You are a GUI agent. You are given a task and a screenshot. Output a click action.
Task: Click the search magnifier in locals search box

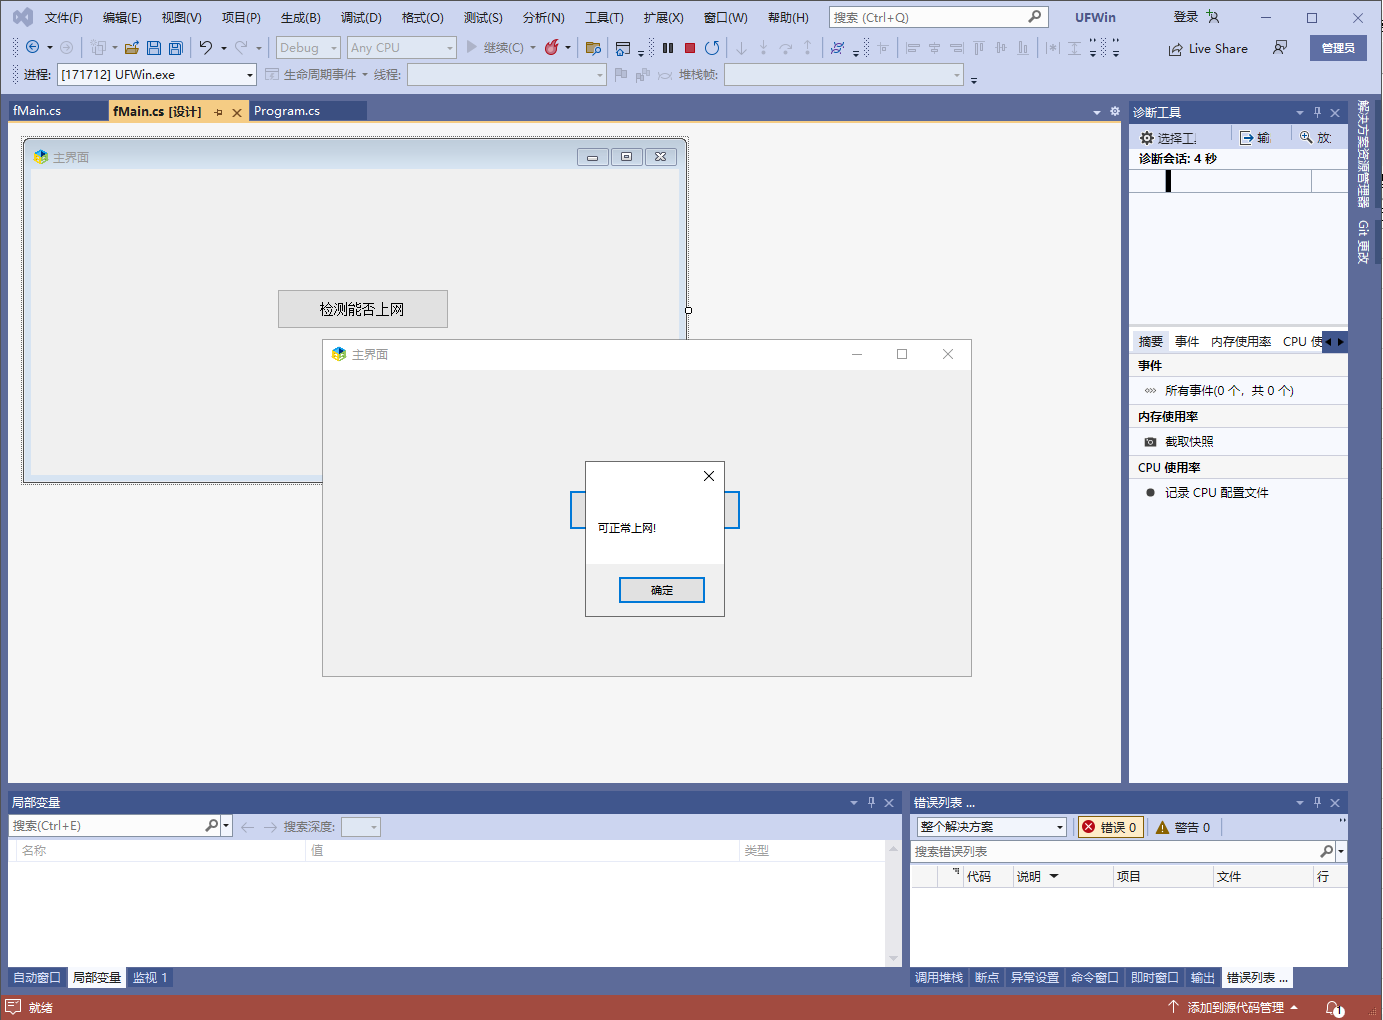click(211, 826)
